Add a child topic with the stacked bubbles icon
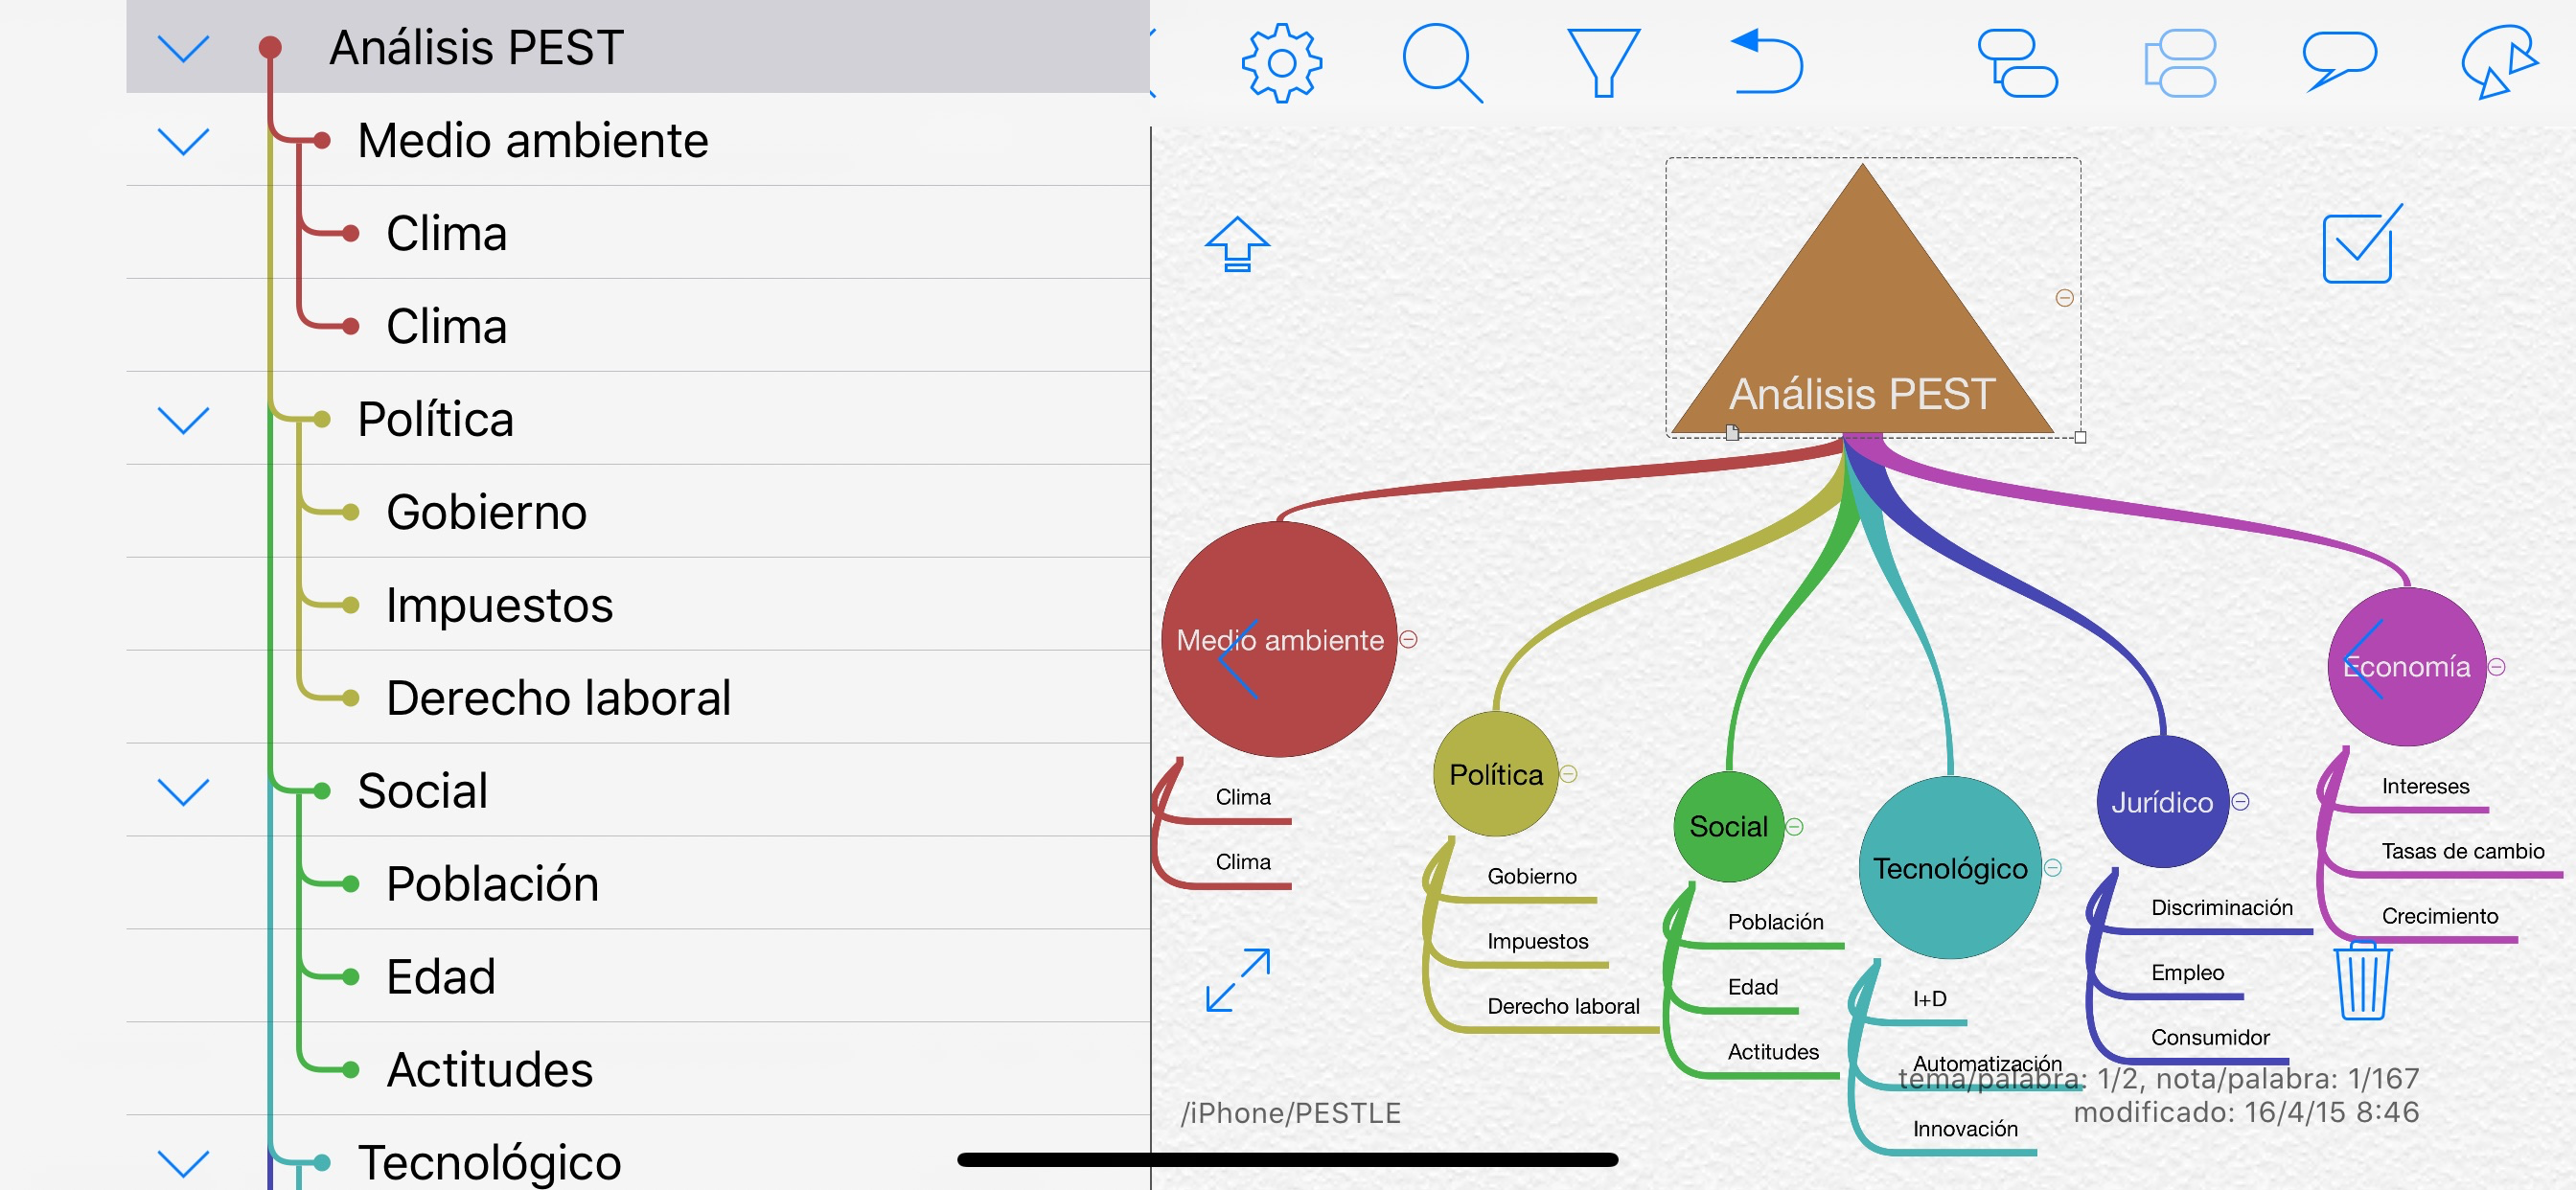 (x=2017, y=63)
